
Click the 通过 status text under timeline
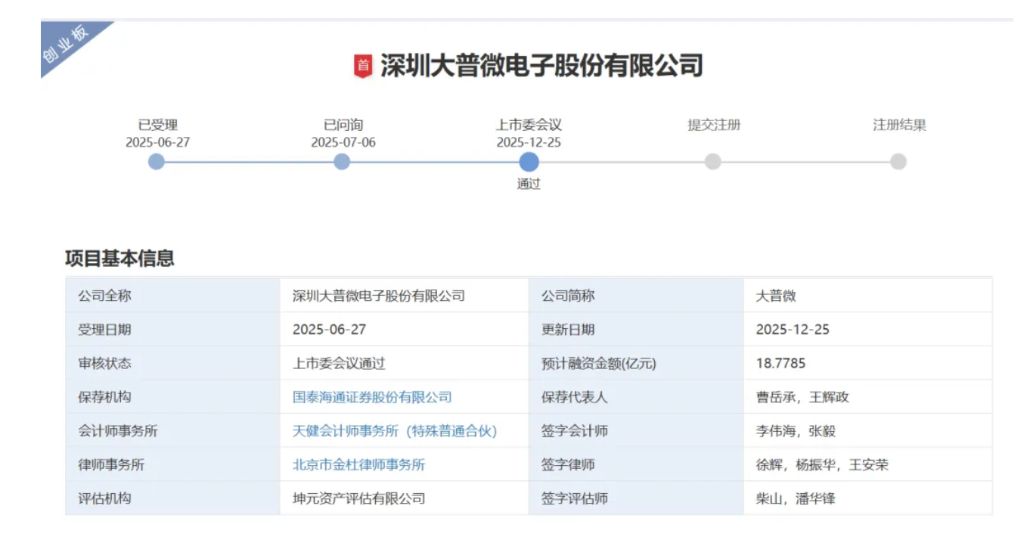[529, 184]
